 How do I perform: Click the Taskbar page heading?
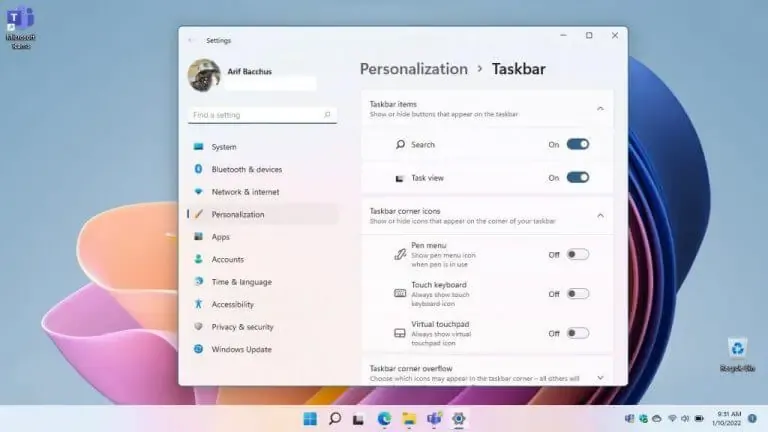pyautogui.click(x=519, y=69)
